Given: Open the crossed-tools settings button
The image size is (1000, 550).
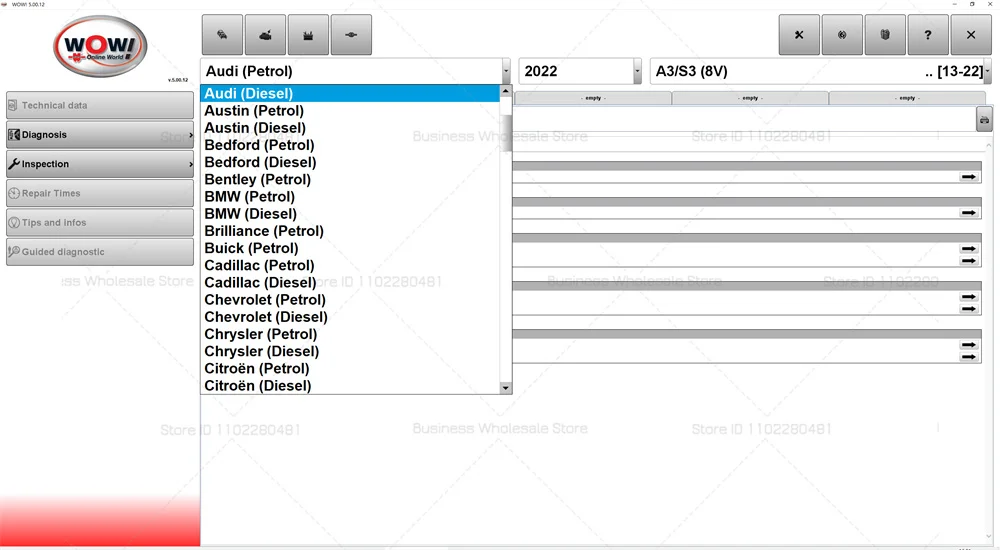Looking at the screenshot, I should [x=798, y=35].
